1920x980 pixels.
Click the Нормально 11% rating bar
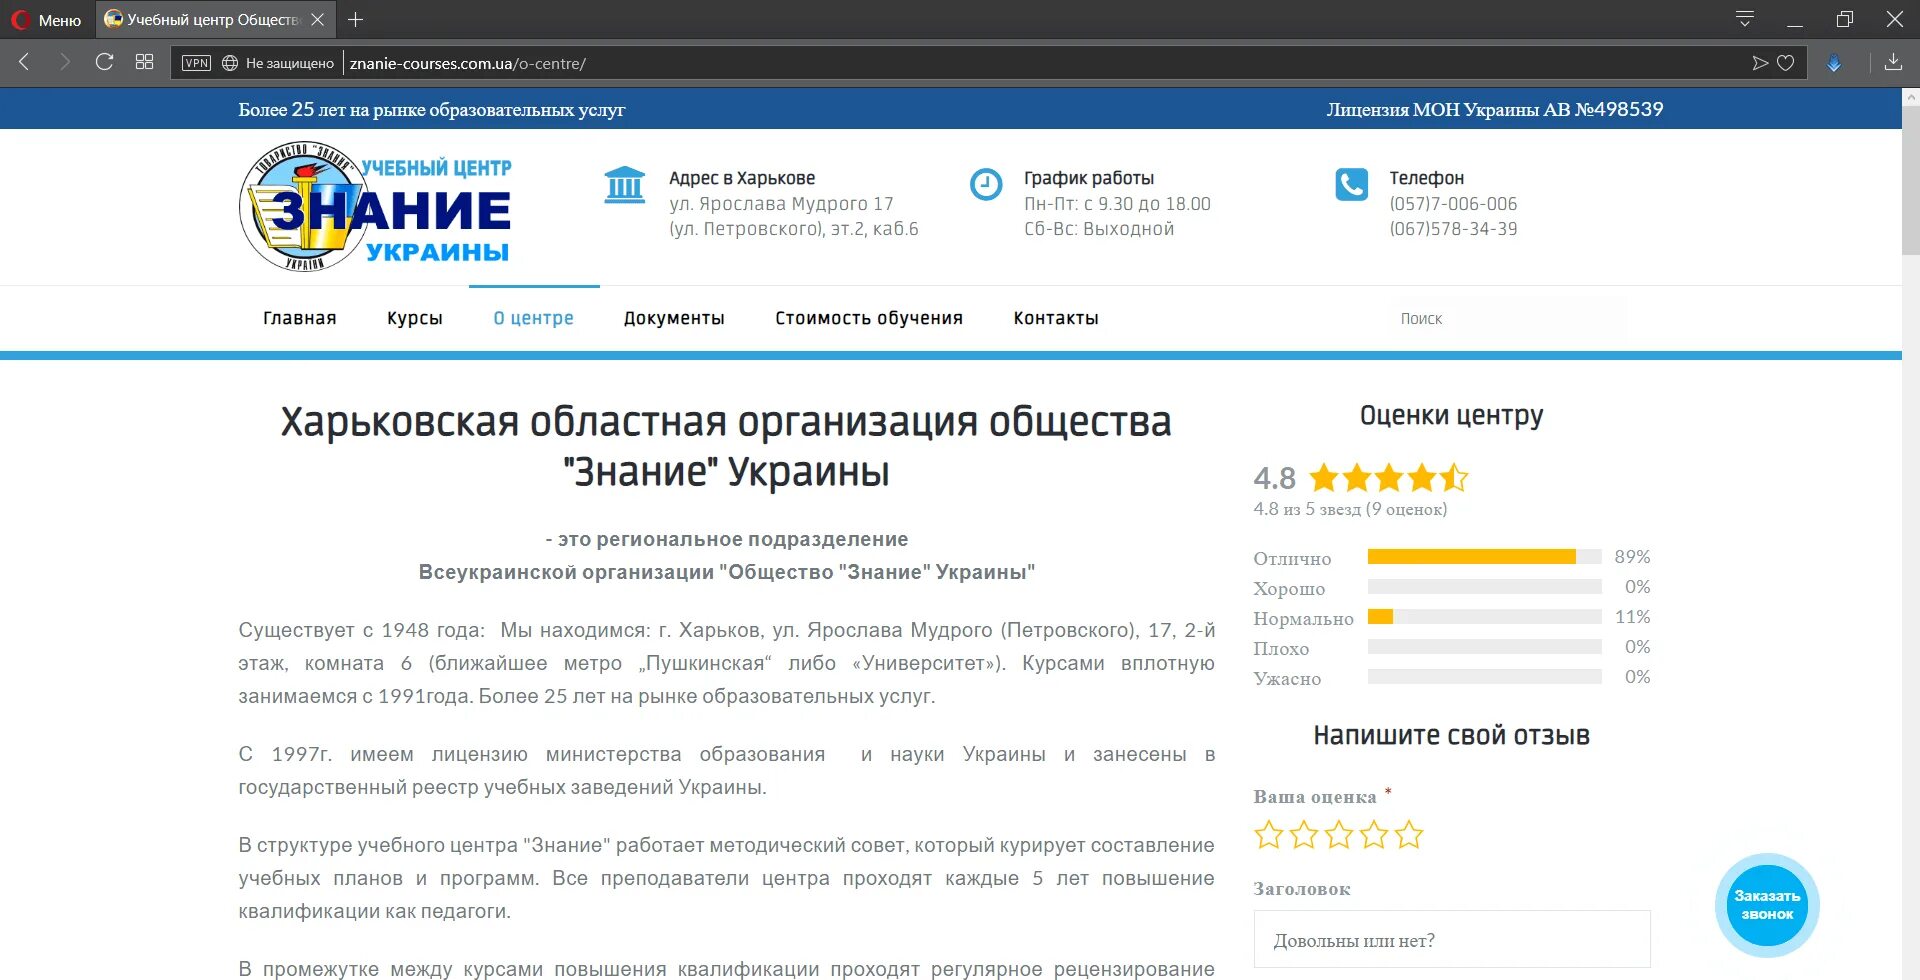pyautogui.click(x=1485, y=617)
